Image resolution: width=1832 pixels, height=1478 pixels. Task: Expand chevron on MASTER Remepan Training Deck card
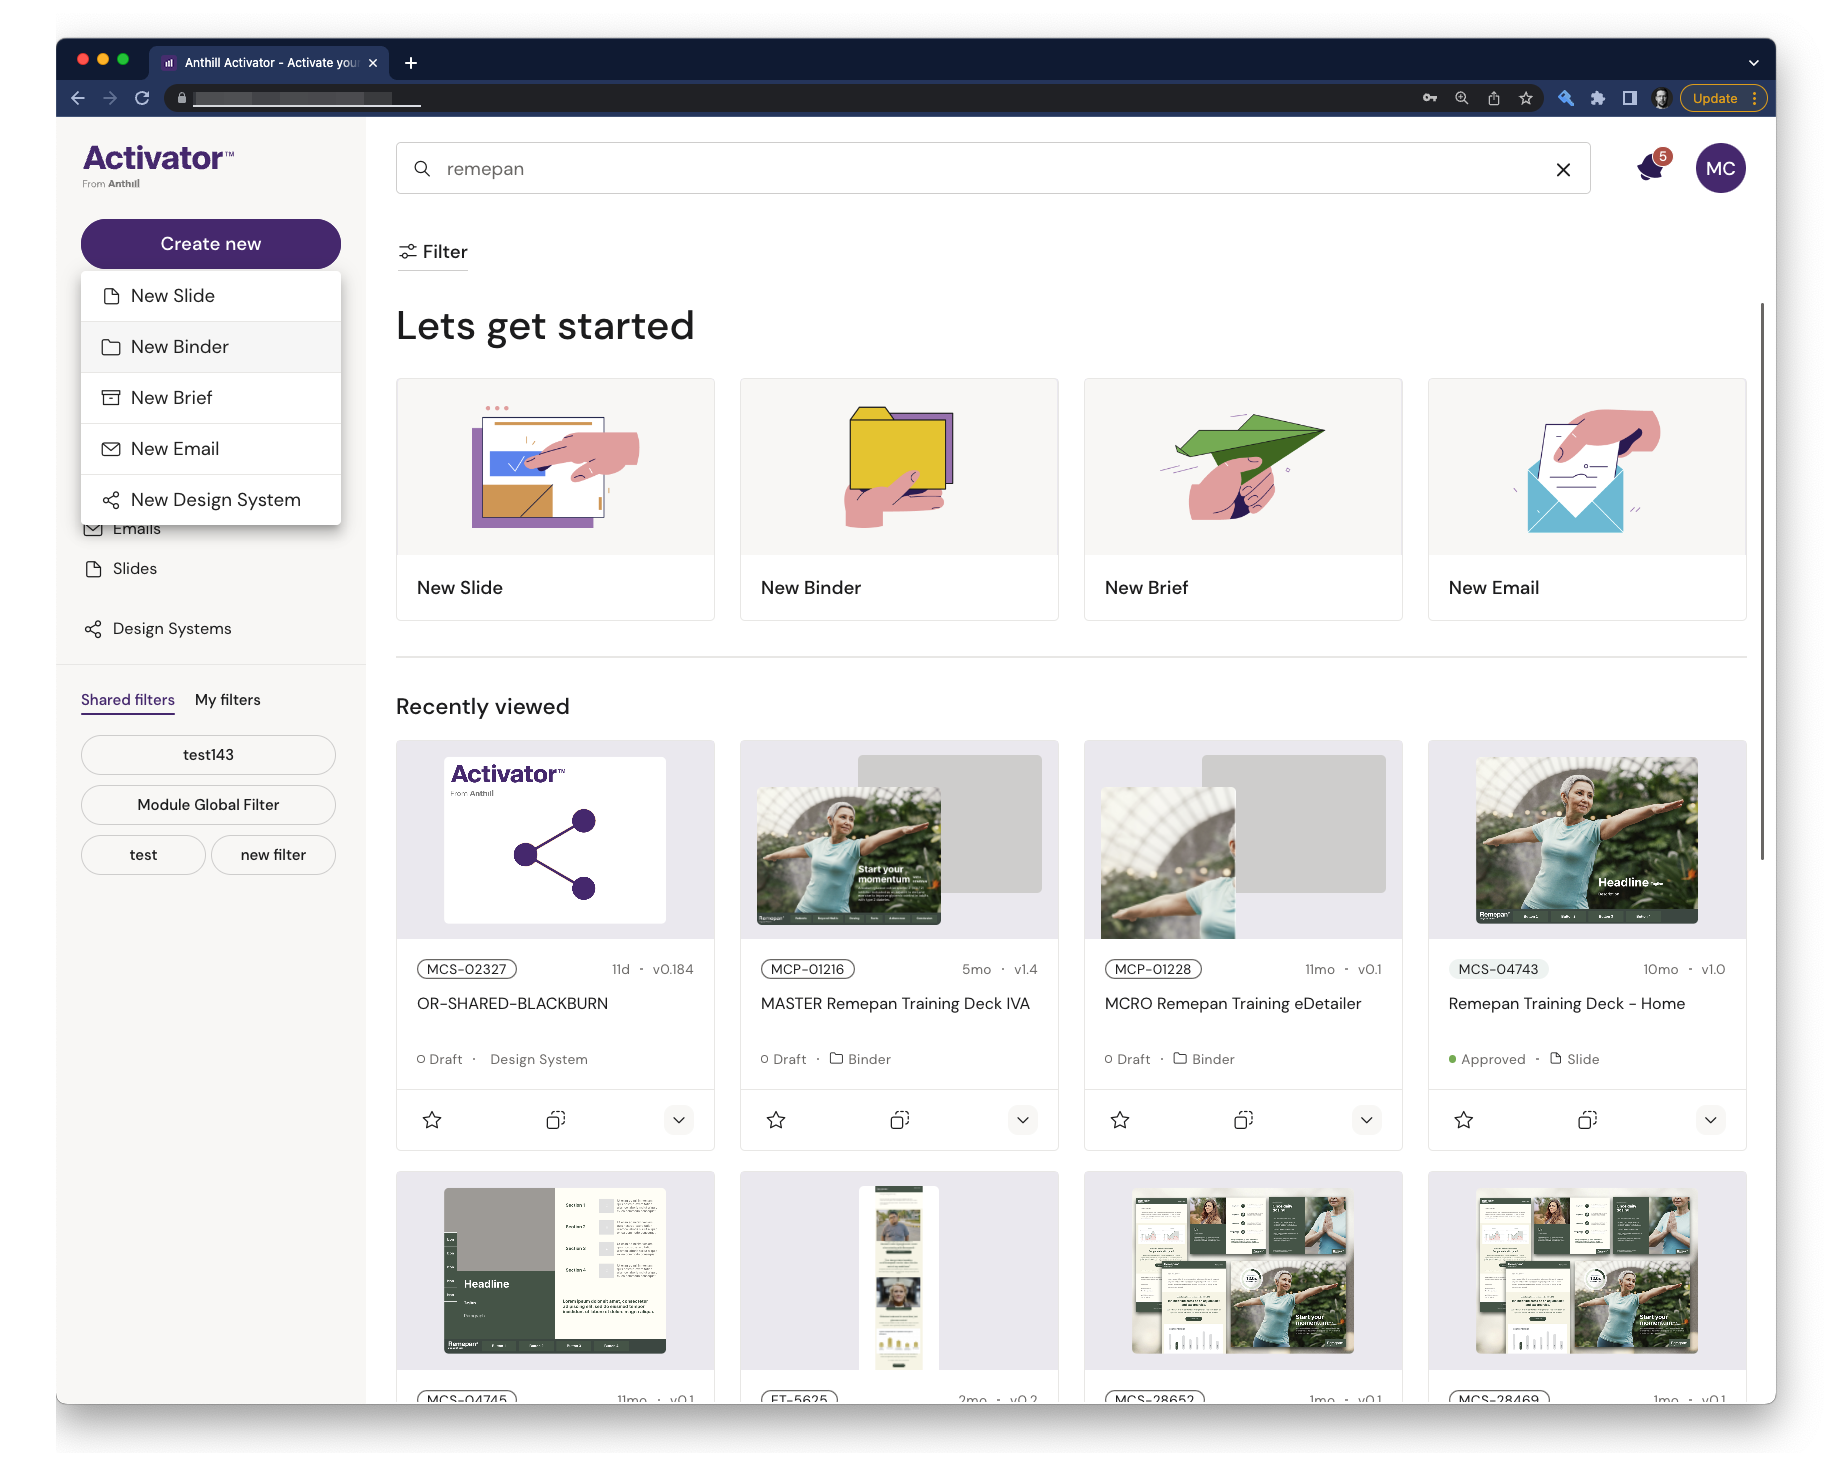[1023, 1120]
